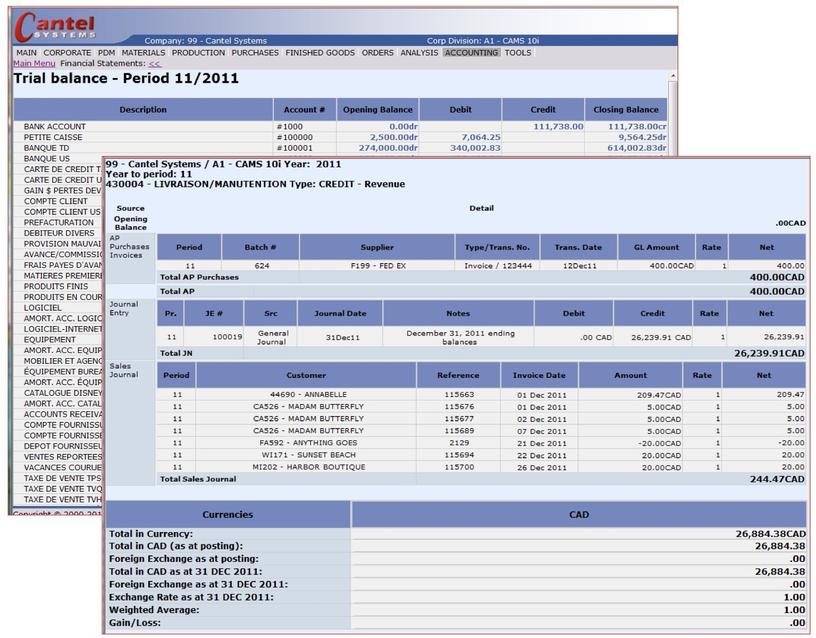Viewport: 816px width, 638px height.
Task: Click the Customer column header in Sales Journal
Action: [306, 375]
